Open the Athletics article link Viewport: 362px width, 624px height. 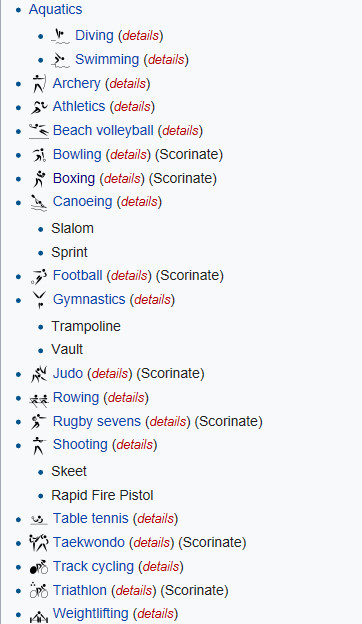79,107
